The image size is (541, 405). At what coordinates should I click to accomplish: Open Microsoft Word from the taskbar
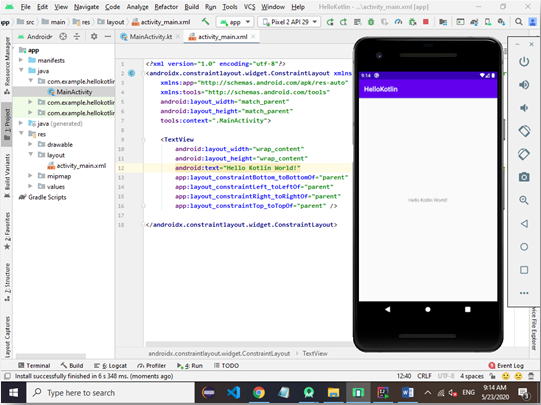pyautogui.click(x=408, y=393)
